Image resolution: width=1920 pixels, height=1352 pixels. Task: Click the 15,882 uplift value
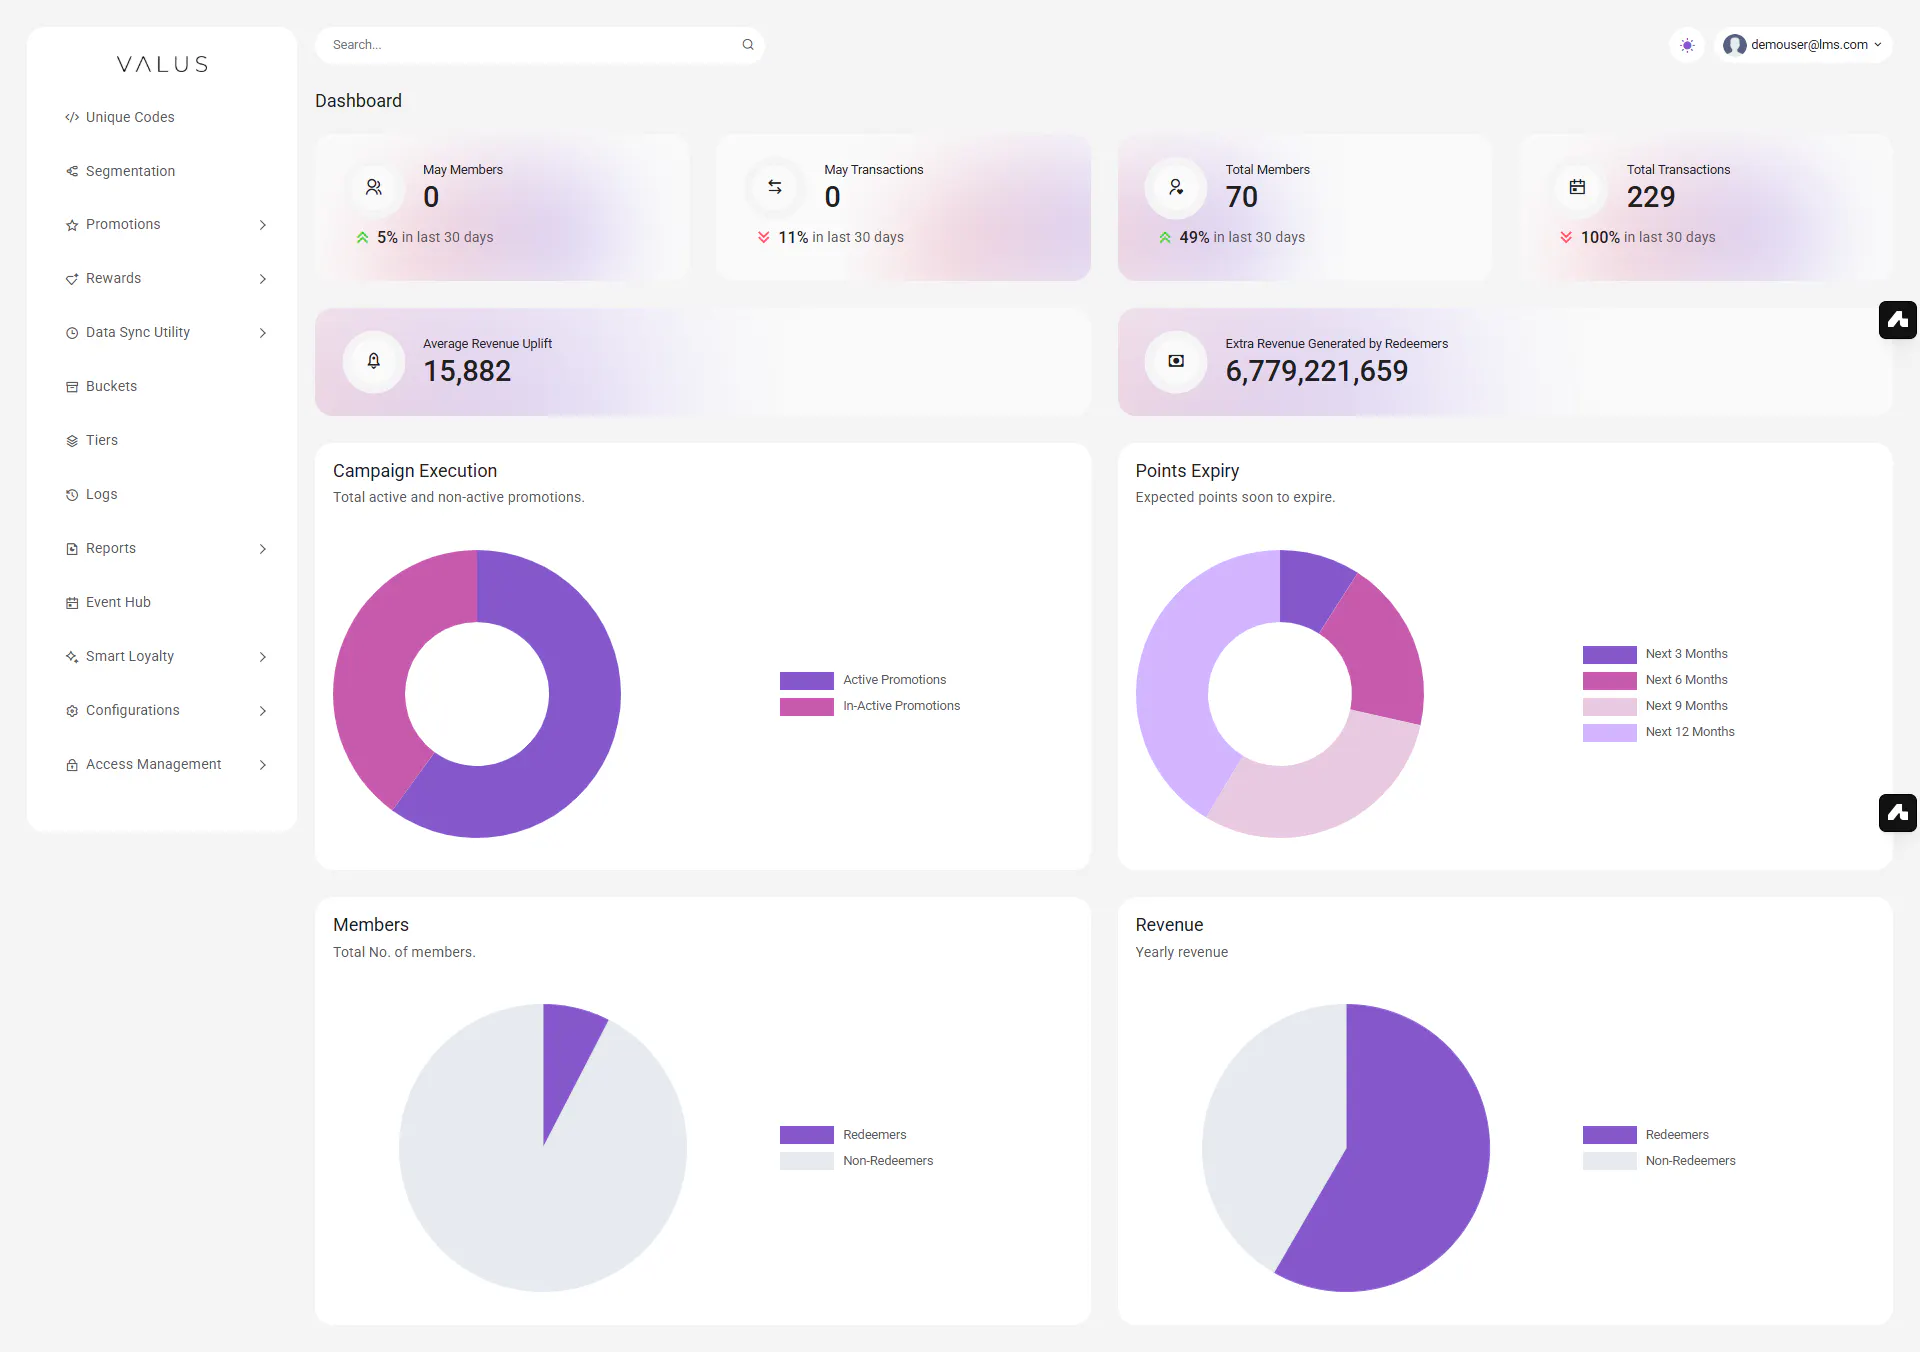click(x=466, y=371)
